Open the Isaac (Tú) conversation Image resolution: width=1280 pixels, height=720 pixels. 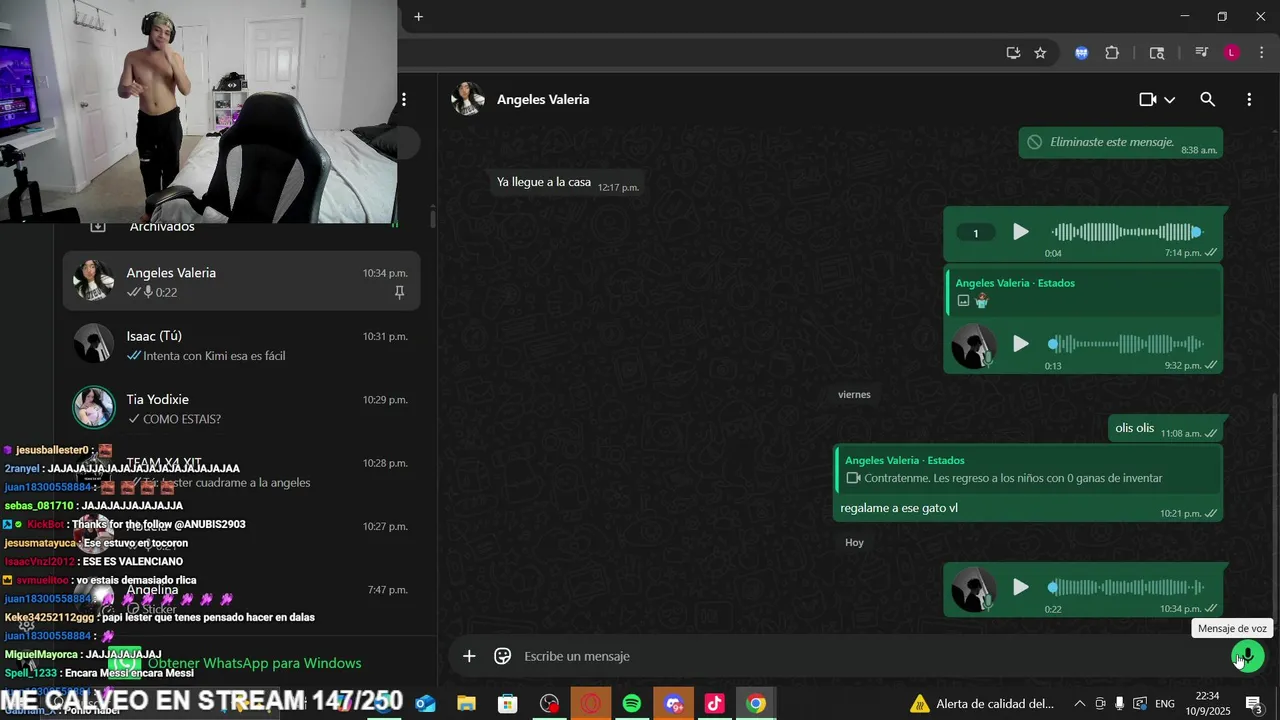241,344
